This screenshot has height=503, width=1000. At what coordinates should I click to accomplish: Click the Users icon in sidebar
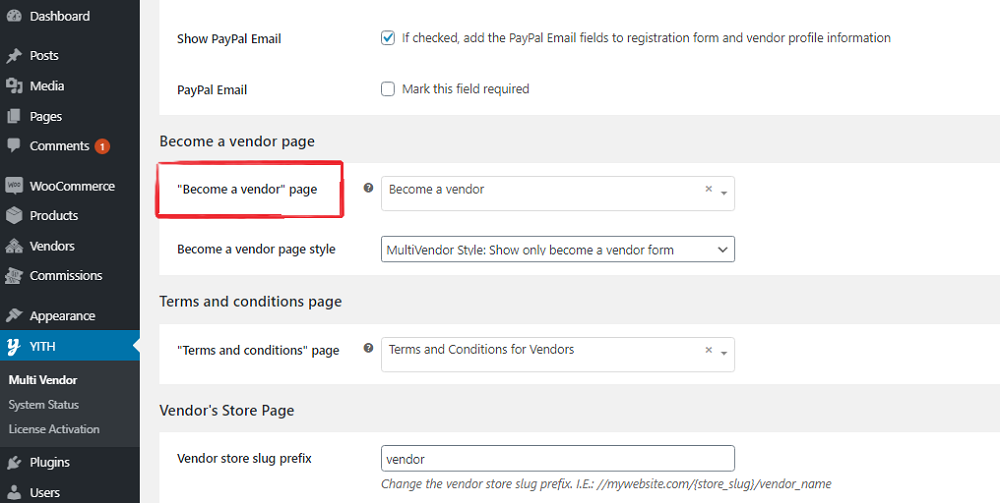click(14, 492)
